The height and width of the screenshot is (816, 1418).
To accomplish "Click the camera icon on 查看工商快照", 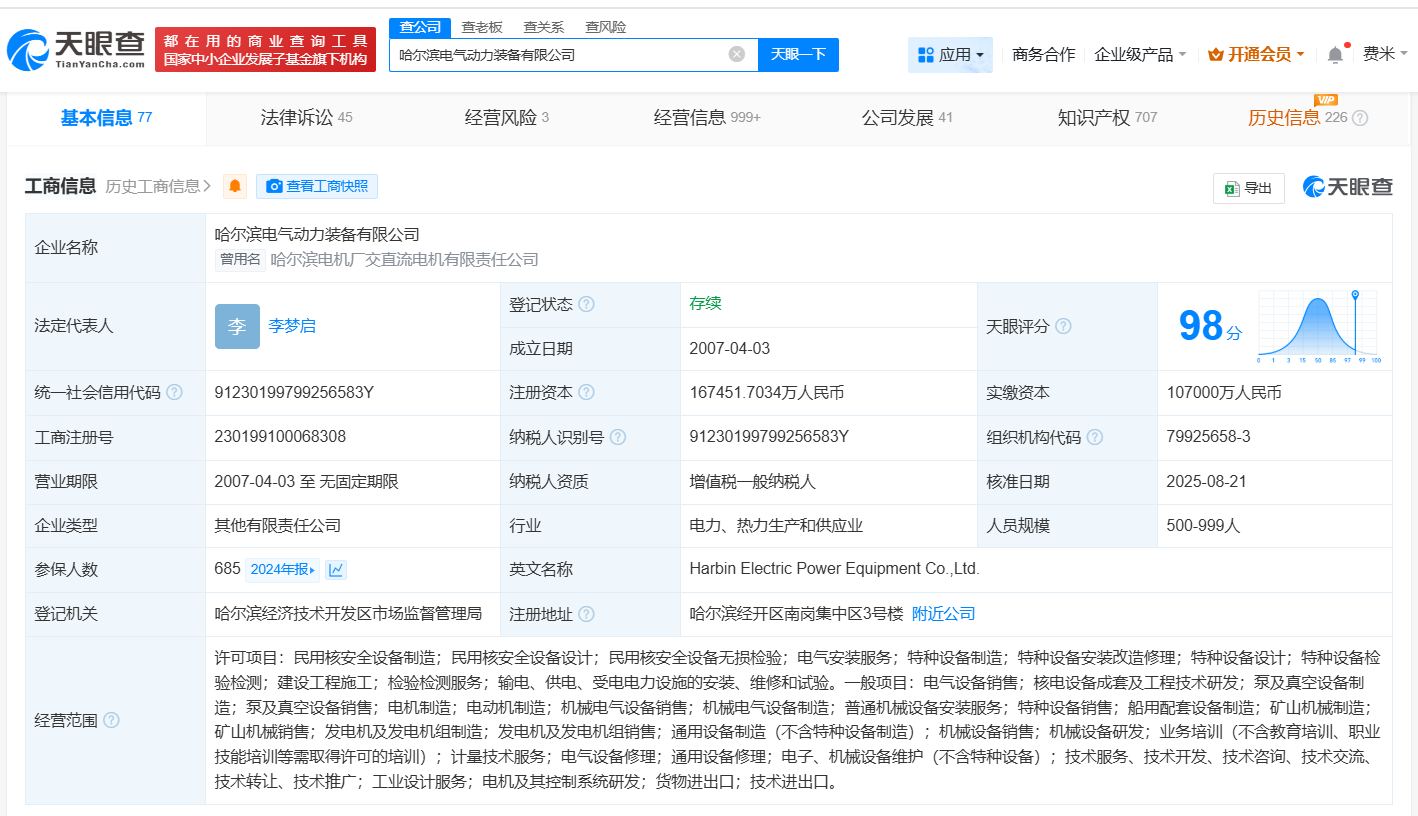I will 273,186.
